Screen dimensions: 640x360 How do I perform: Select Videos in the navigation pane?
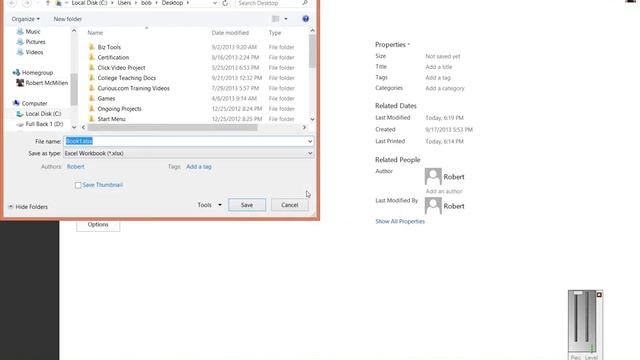click(34, 52)
